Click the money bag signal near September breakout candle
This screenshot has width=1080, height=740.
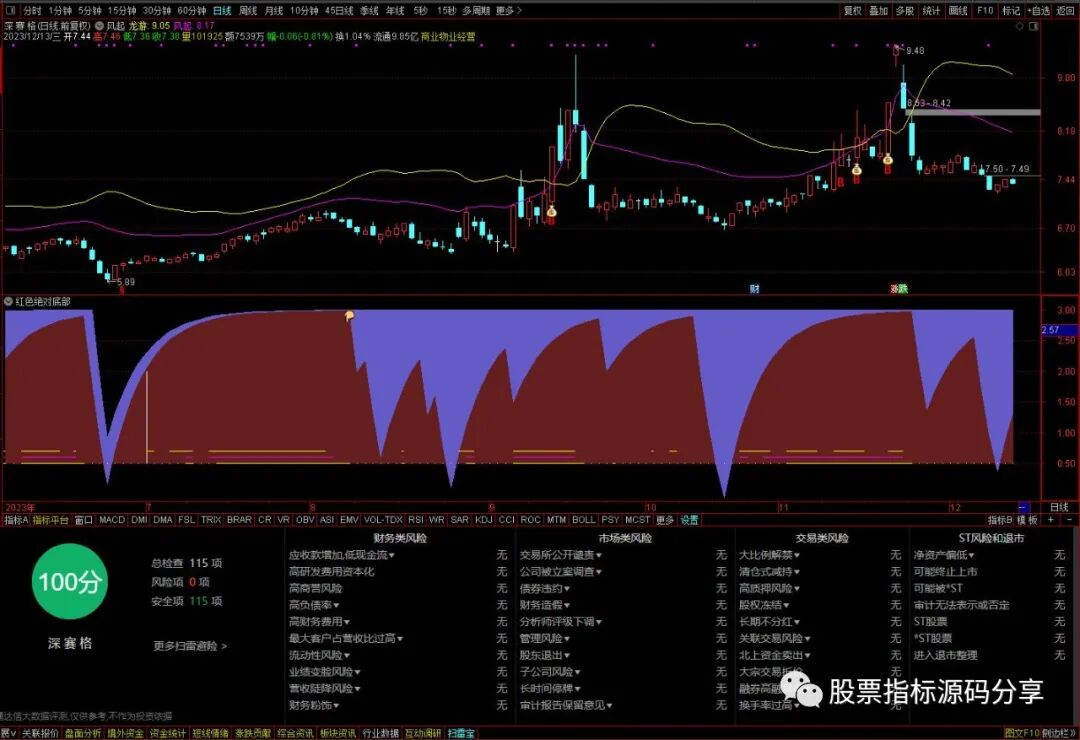coord(551,212)
